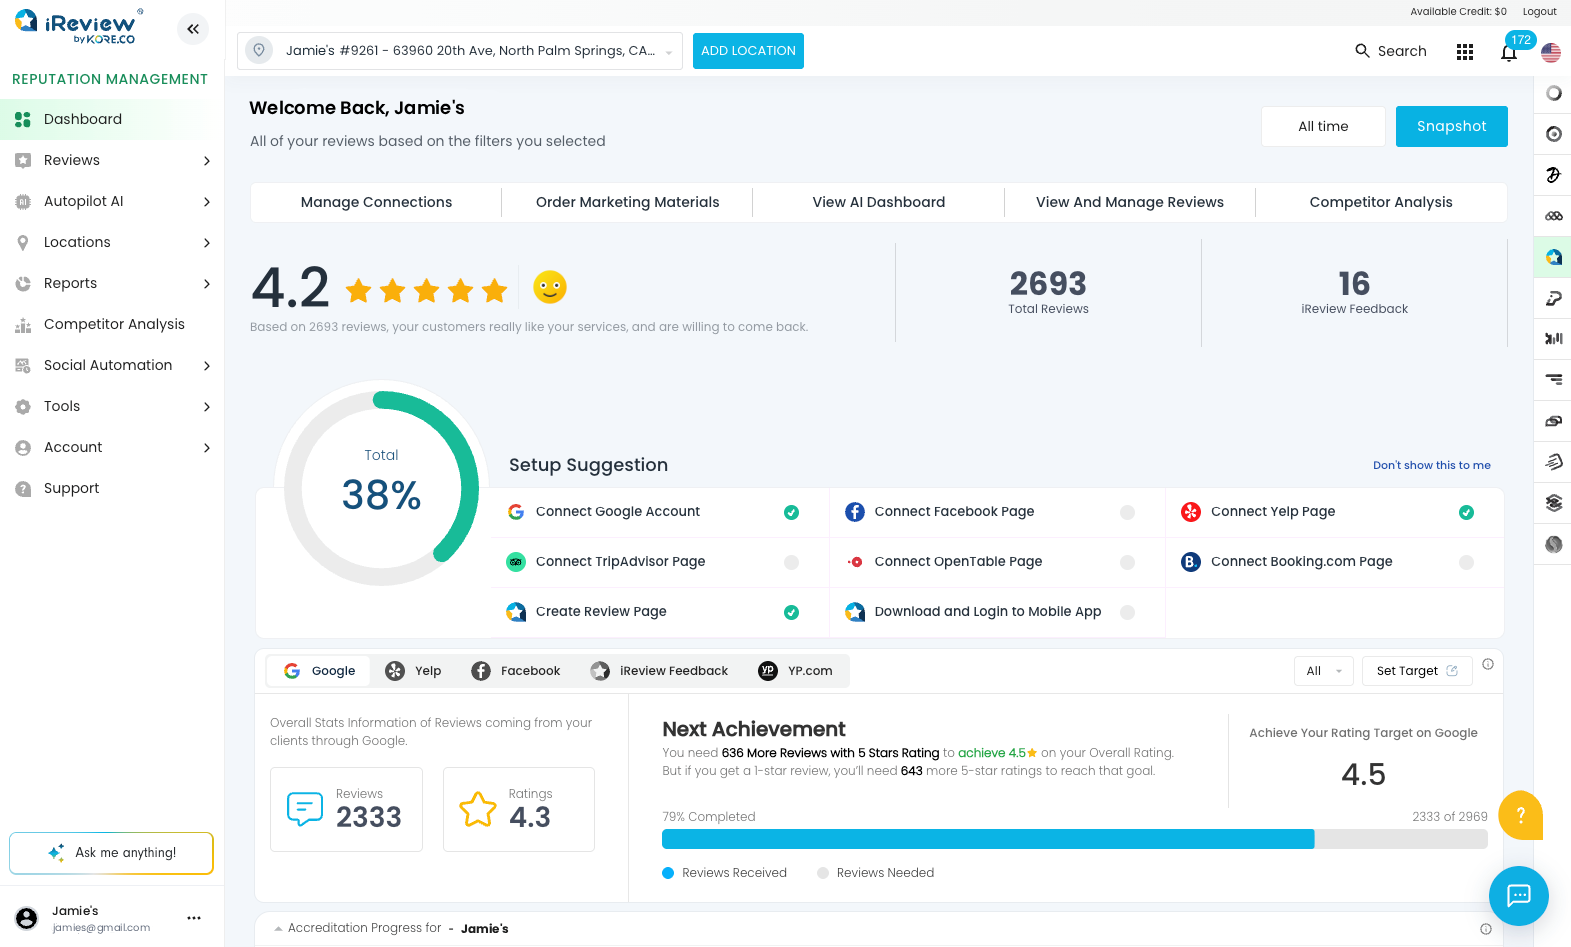The image size is (1571, 947).
Task: Open the blue chat bubble widget
Action: click(x=1519, y=896)
